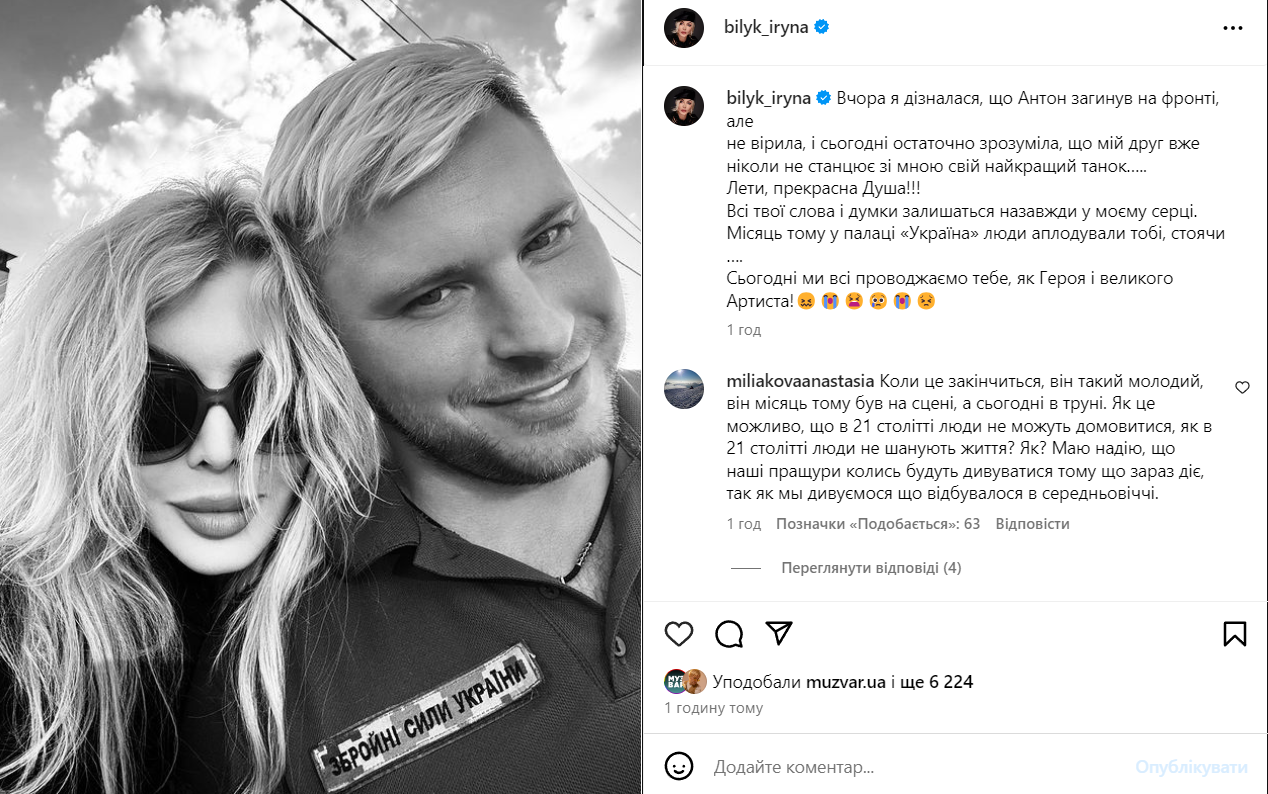Open muzvar.ua profile from likes line
Image resolution: width=1268 pixels, height=794 pixels.
point(847,682)
